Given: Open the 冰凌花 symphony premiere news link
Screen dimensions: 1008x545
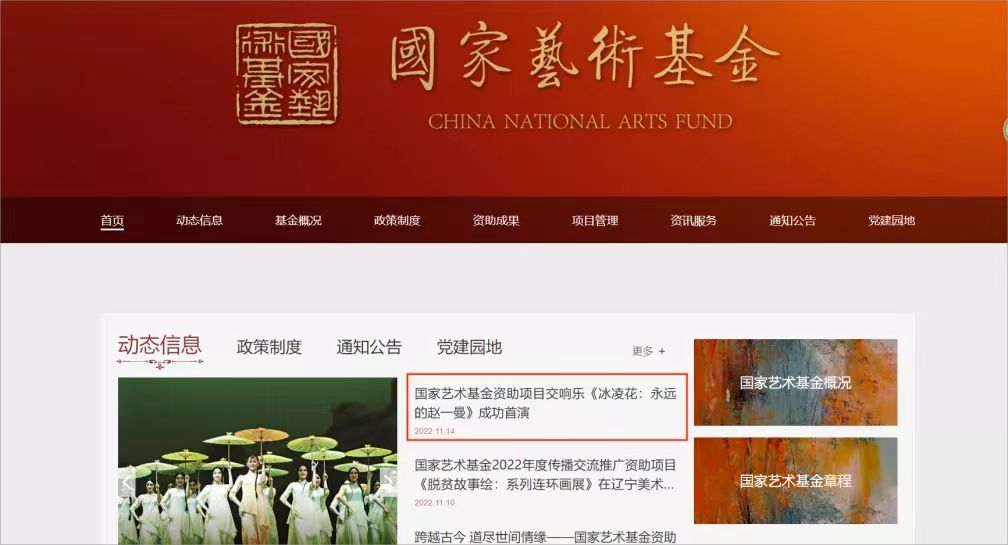Looking at the screenshot, I should click(x=545, y=403).
